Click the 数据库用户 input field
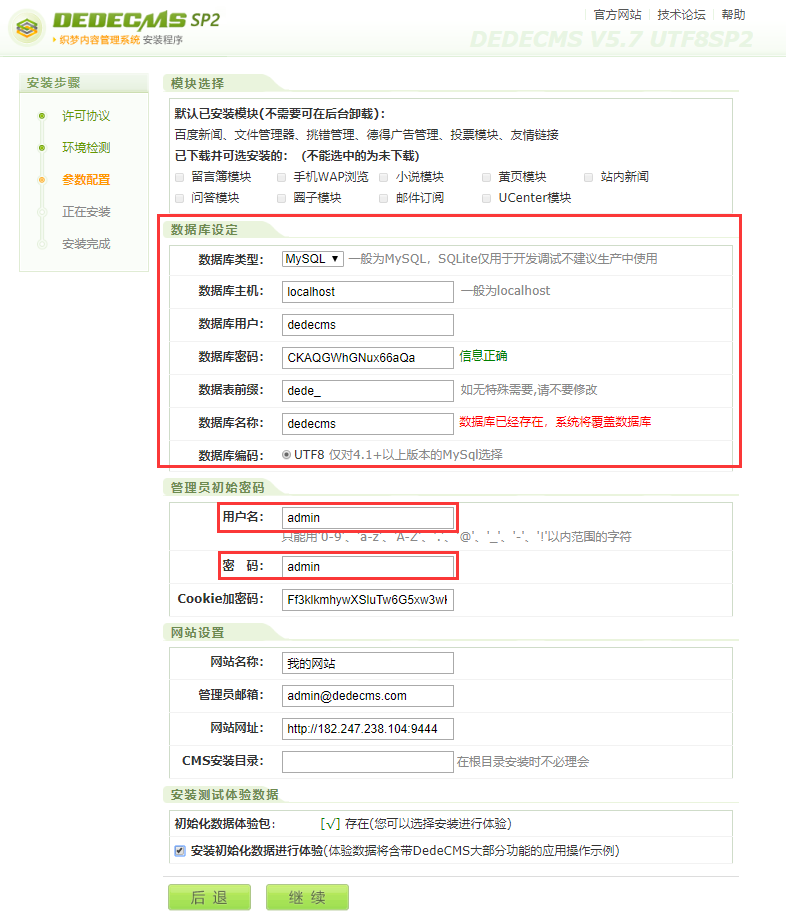This screenshot has height=924, width=786. point(368,325)
